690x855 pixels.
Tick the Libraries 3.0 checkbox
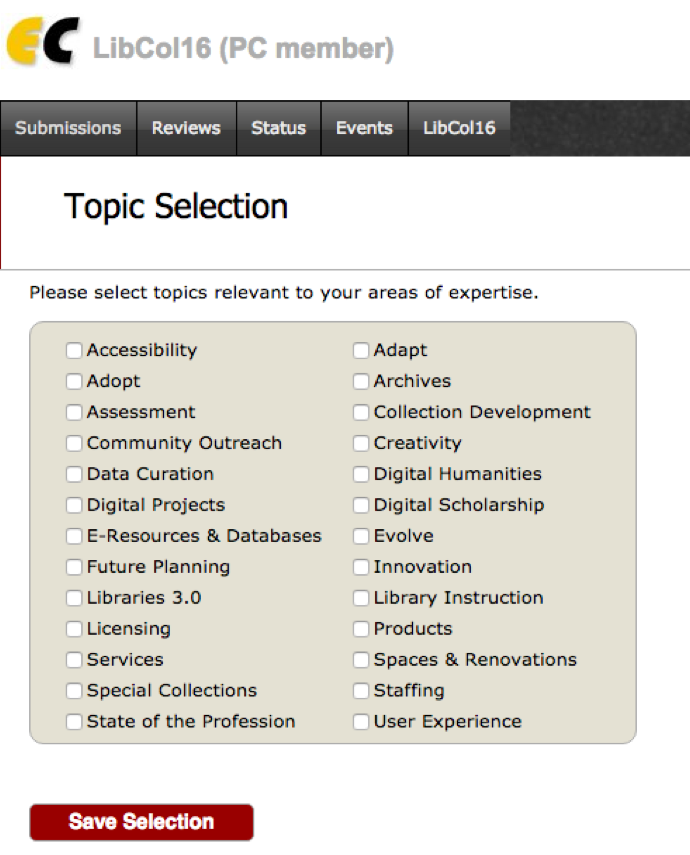click(74, 598)
